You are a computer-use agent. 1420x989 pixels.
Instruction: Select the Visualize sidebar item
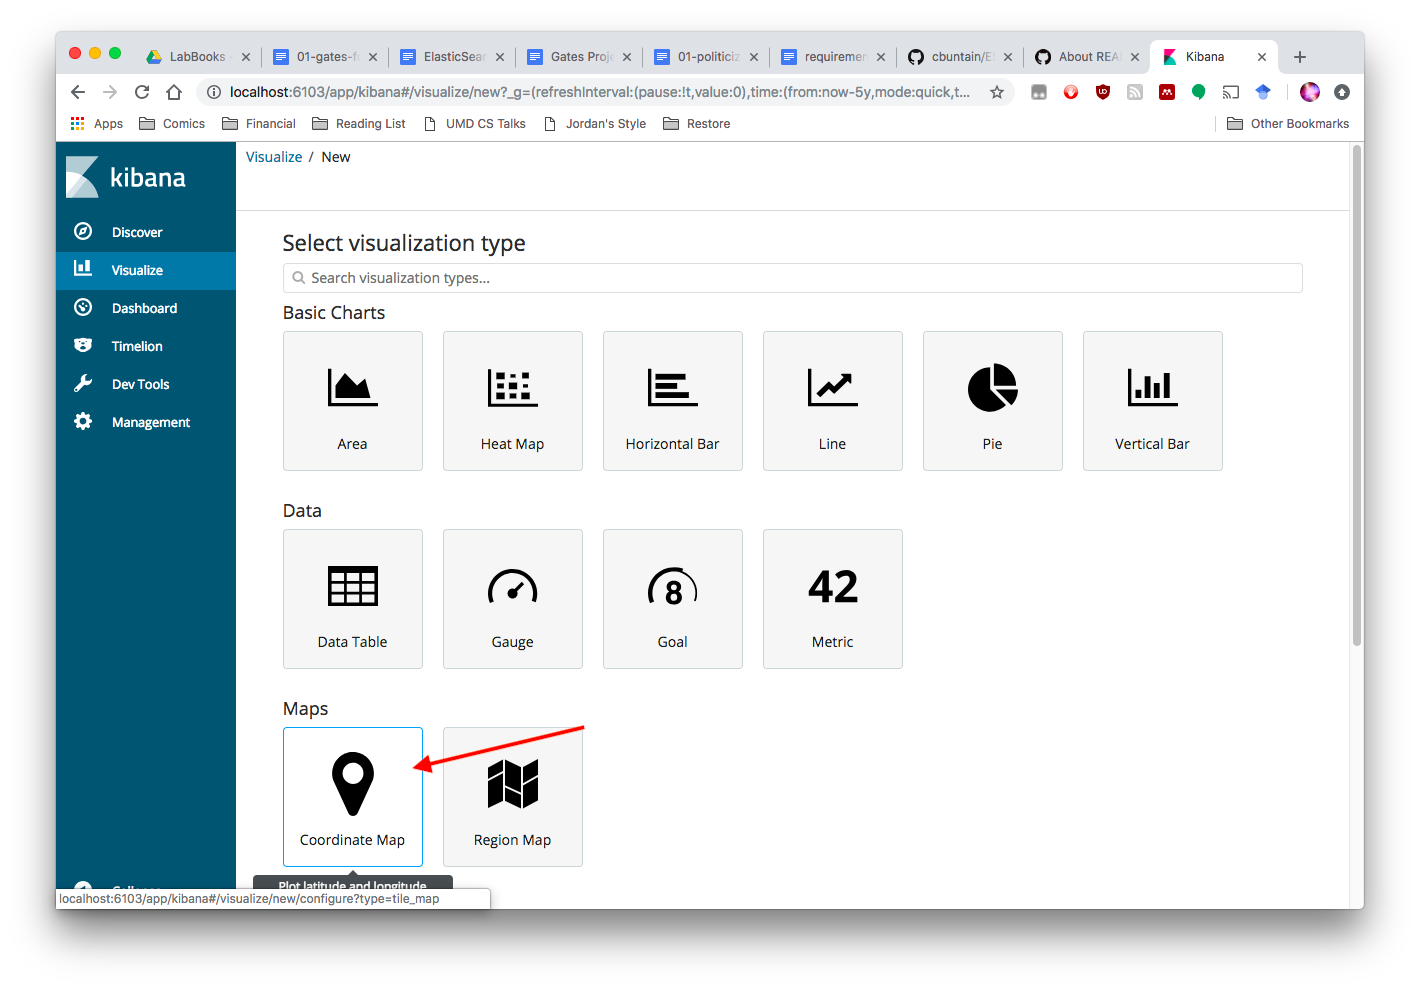point(146,270)
